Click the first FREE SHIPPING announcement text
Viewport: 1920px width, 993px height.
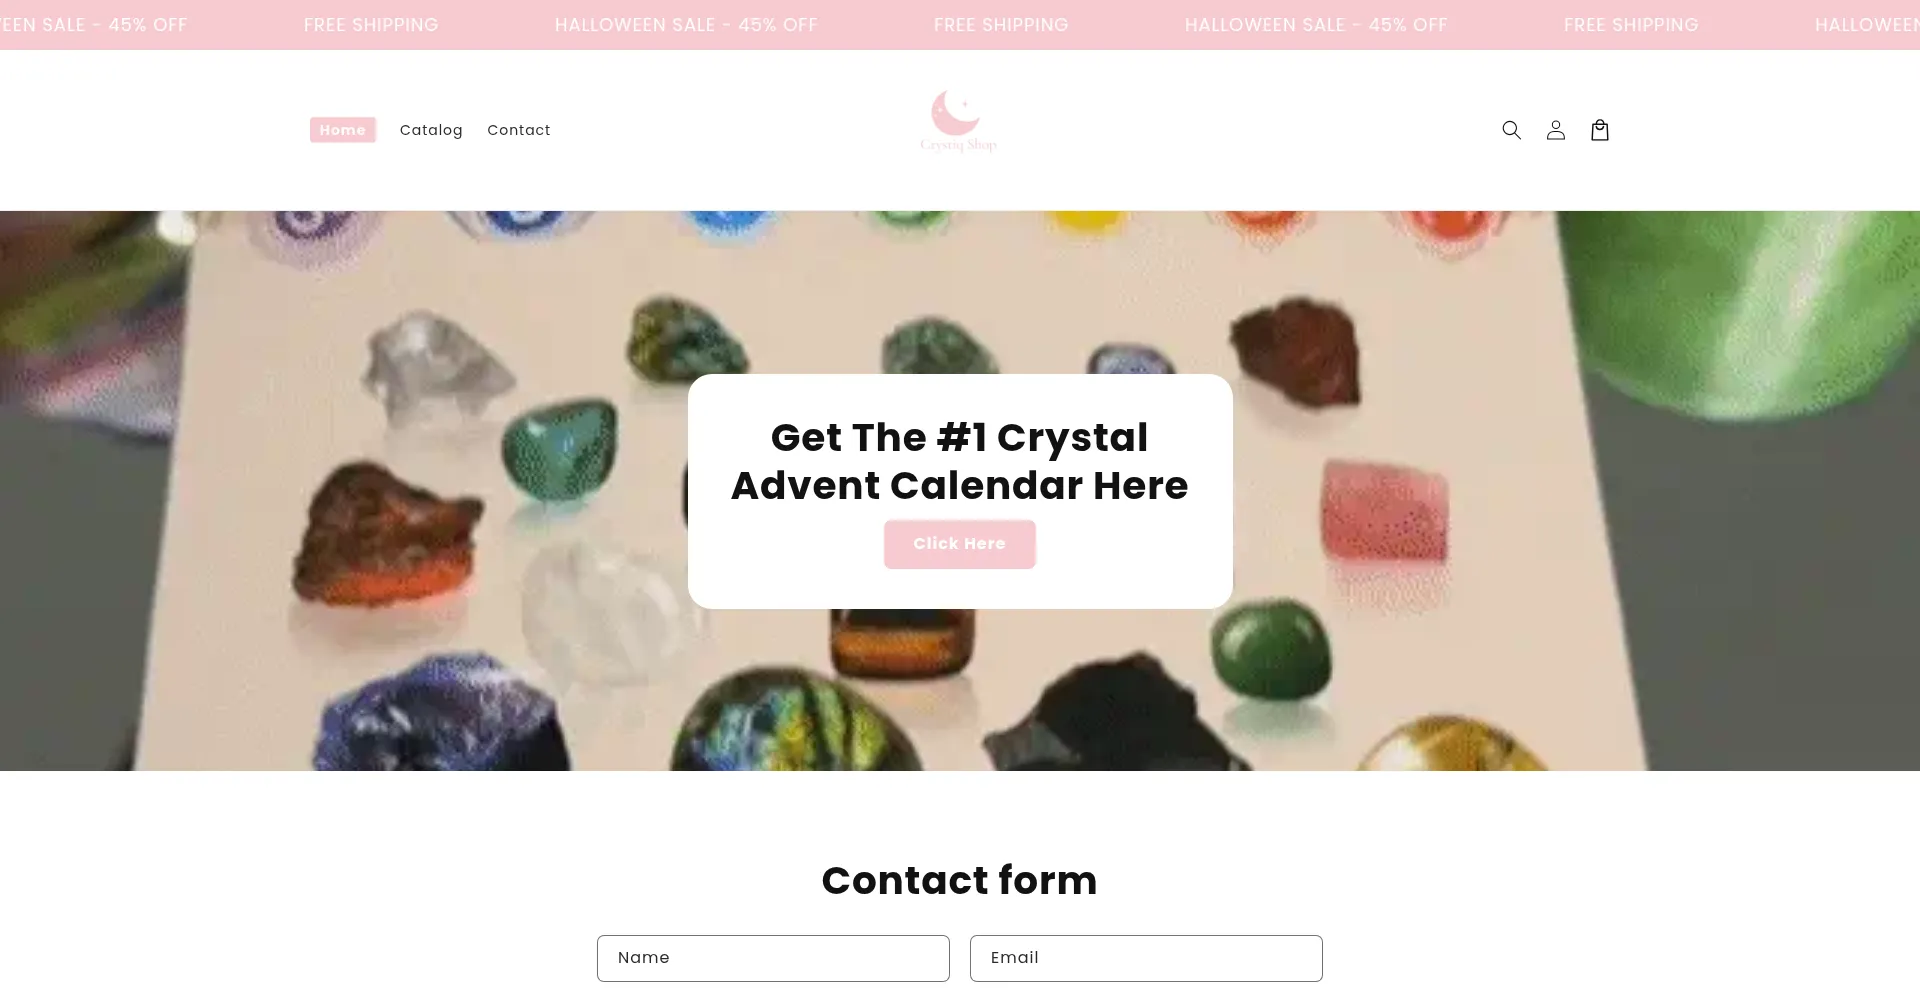pos(371,25)
